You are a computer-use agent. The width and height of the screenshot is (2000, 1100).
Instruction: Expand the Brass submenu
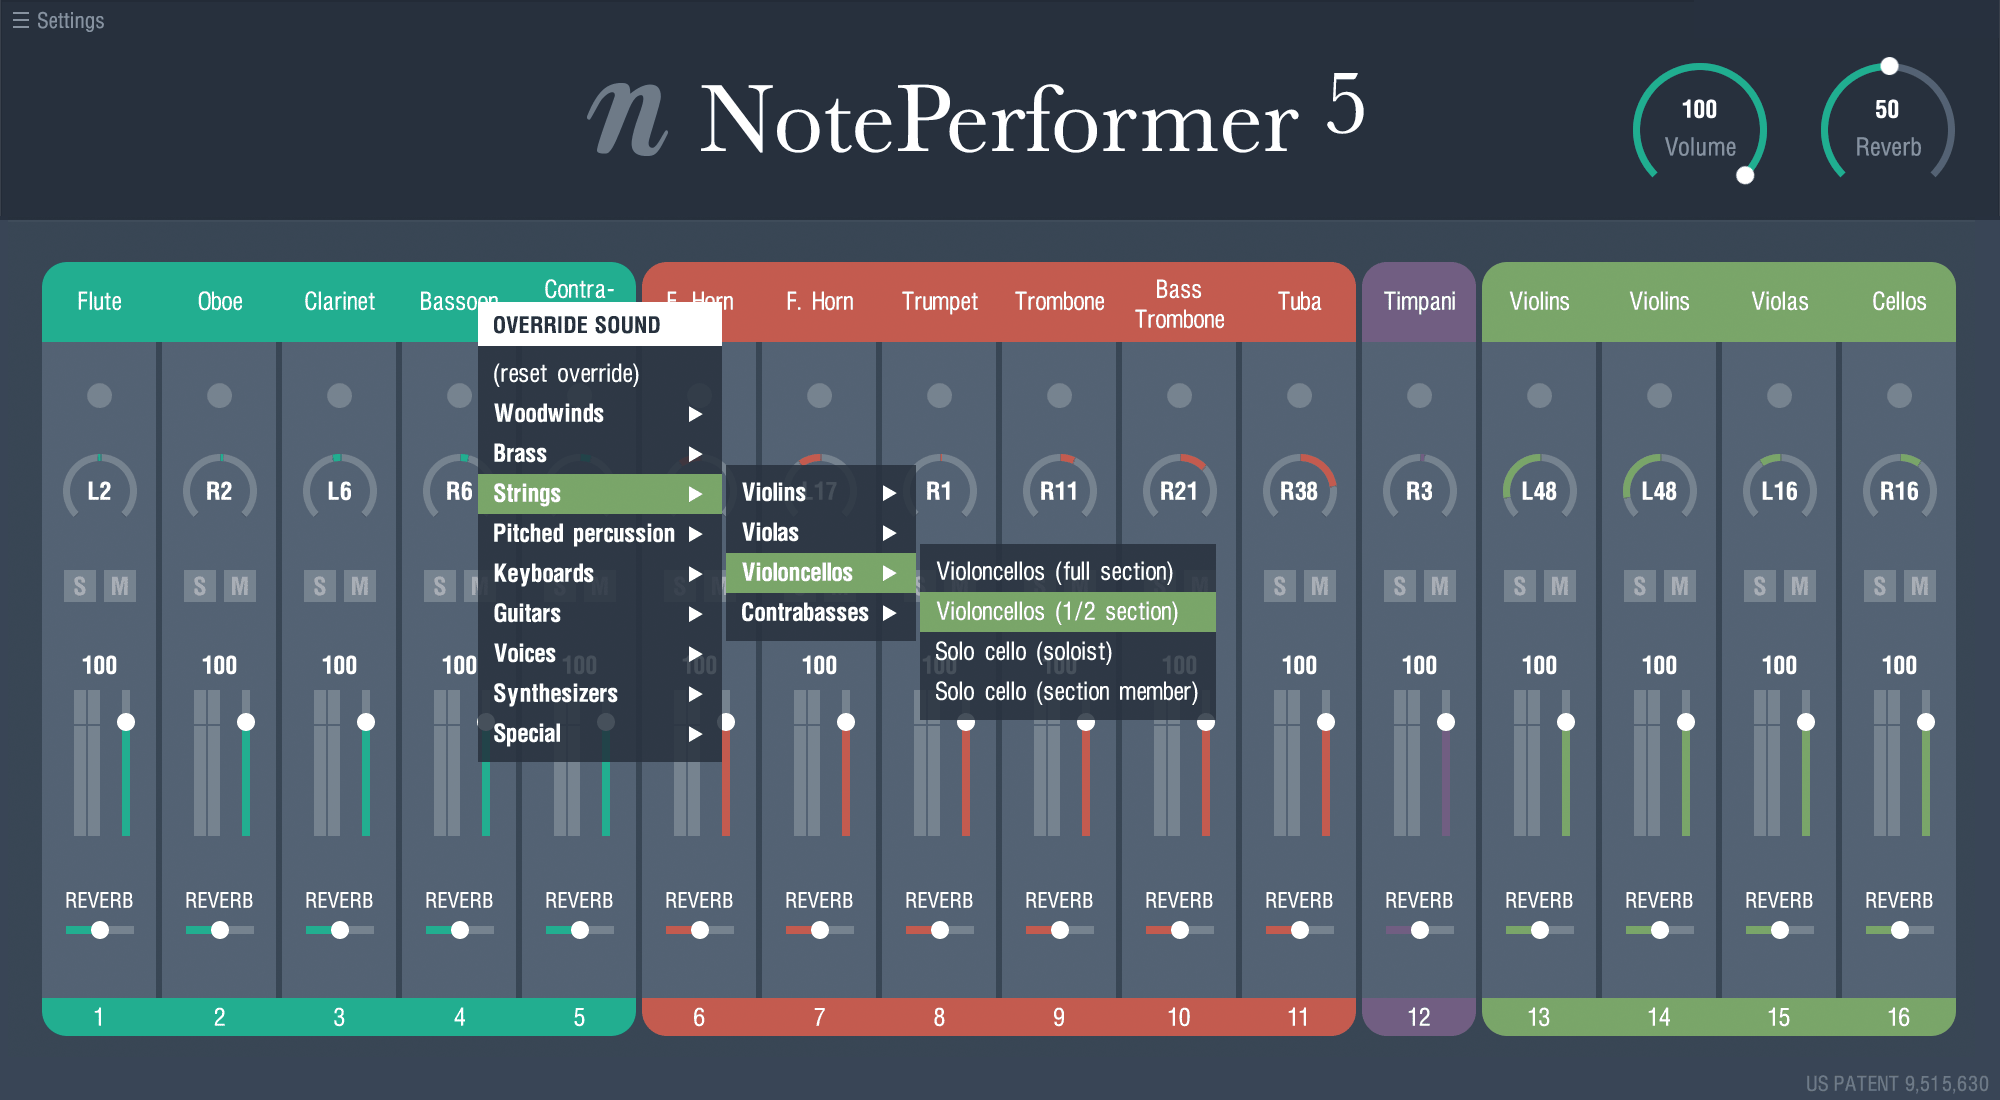(599, 453)
